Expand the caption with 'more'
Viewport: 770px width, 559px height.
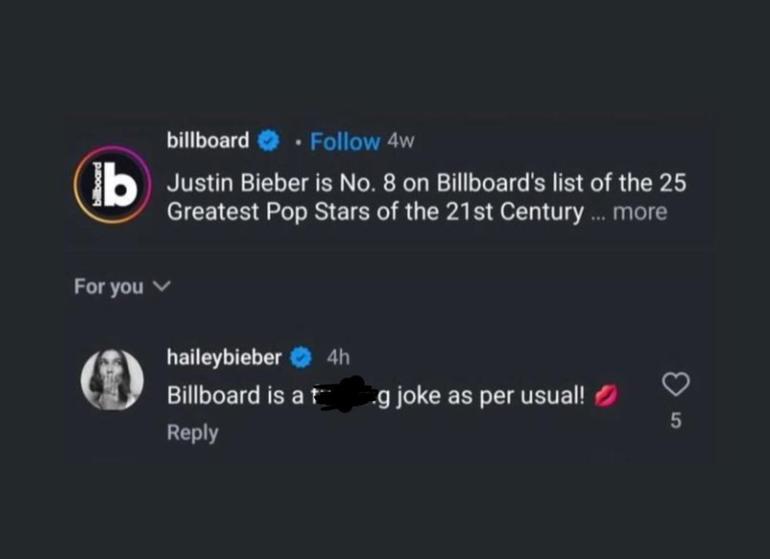point(640,212)
